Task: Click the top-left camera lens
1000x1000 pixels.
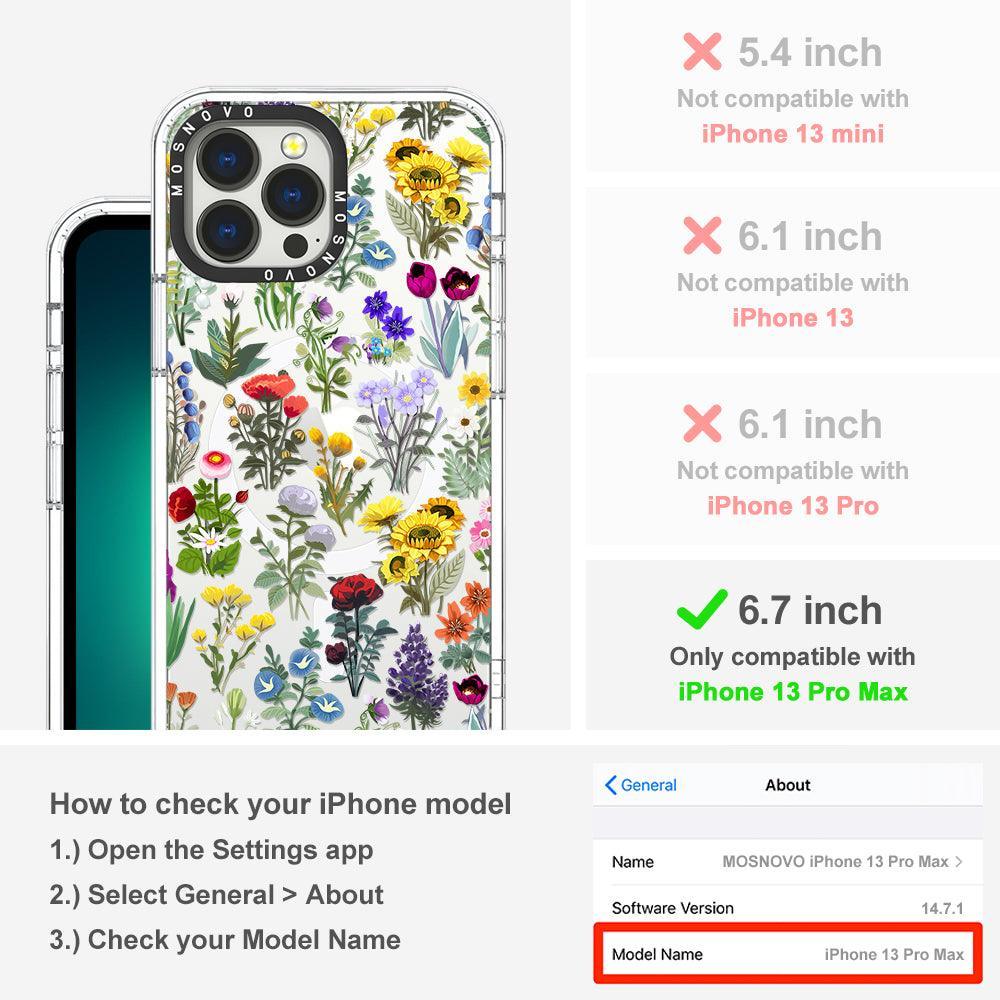Action: pos(228,159)
